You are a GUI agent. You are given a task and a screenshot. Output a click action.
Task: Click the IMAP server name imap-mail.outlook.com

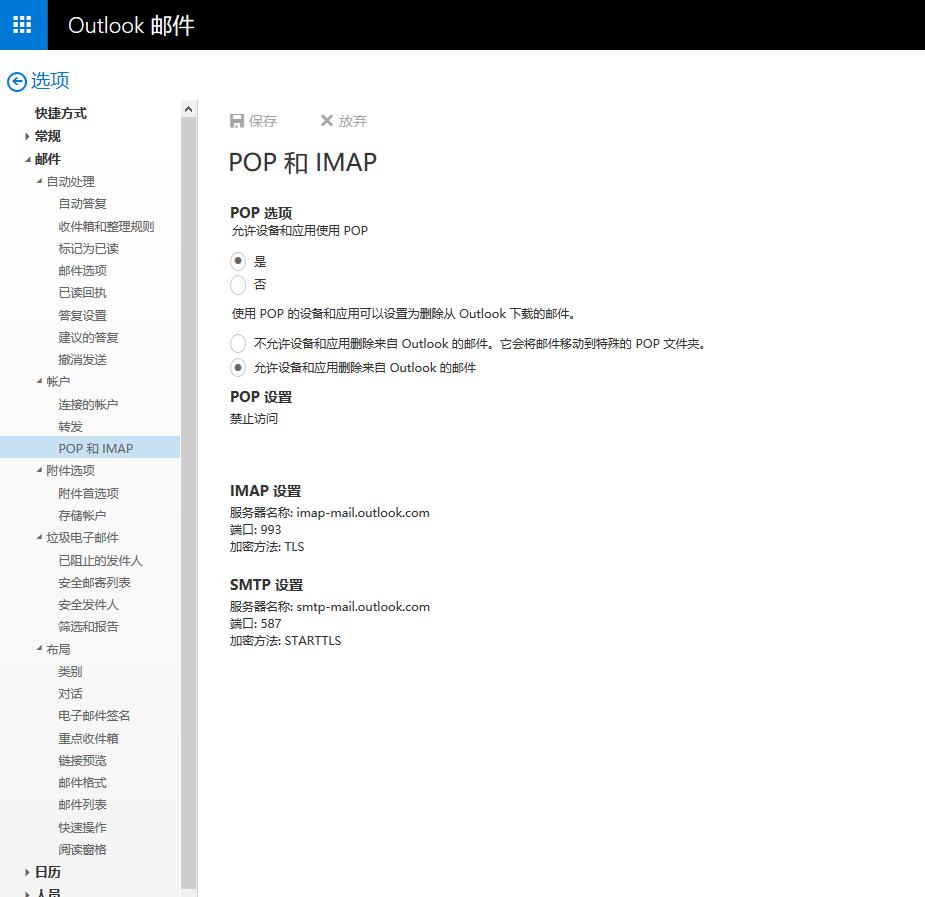(363, 512)
